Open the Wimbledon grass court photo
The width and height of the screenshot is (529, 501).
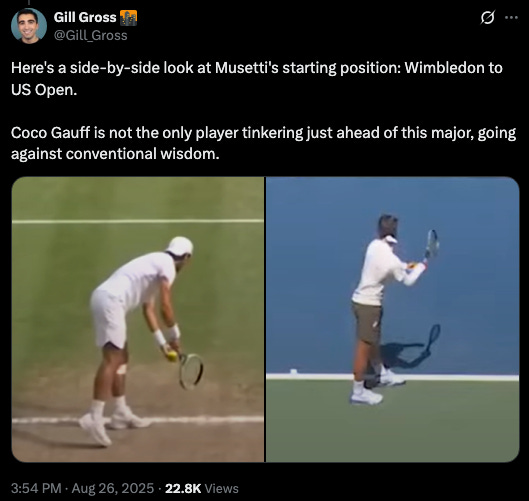138,319
